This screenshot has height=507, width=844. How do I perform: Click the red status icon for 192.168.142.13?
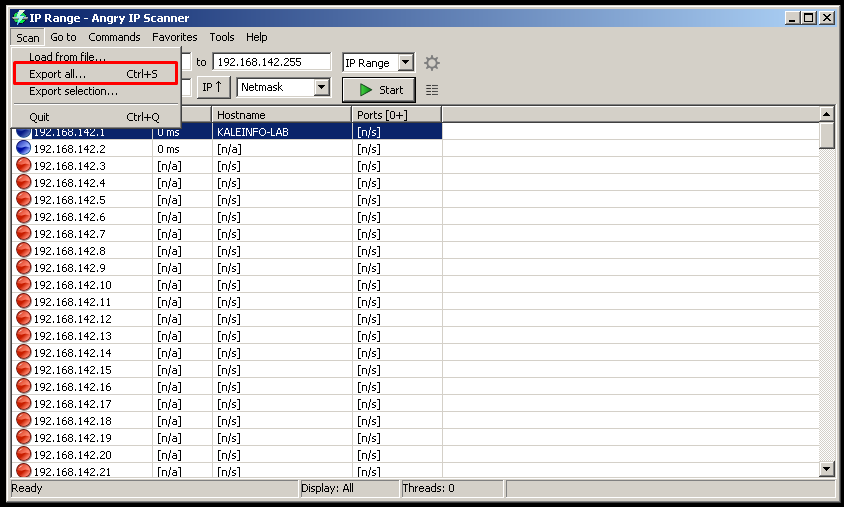23,335
